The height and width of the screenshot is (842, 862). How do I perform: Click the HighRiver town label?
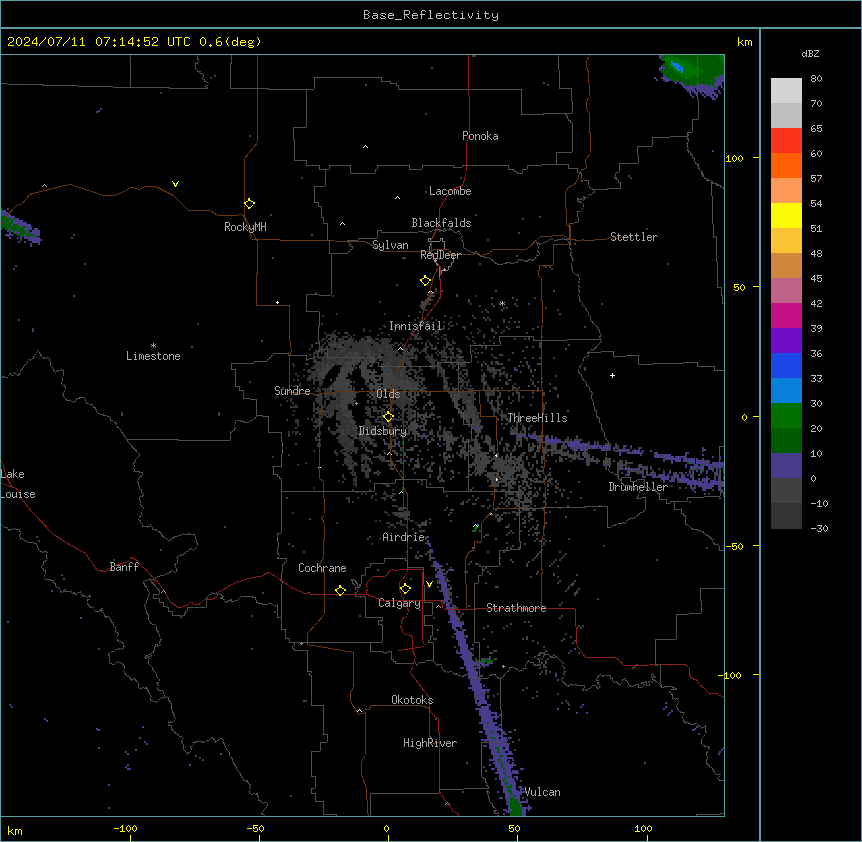point(430,743)
